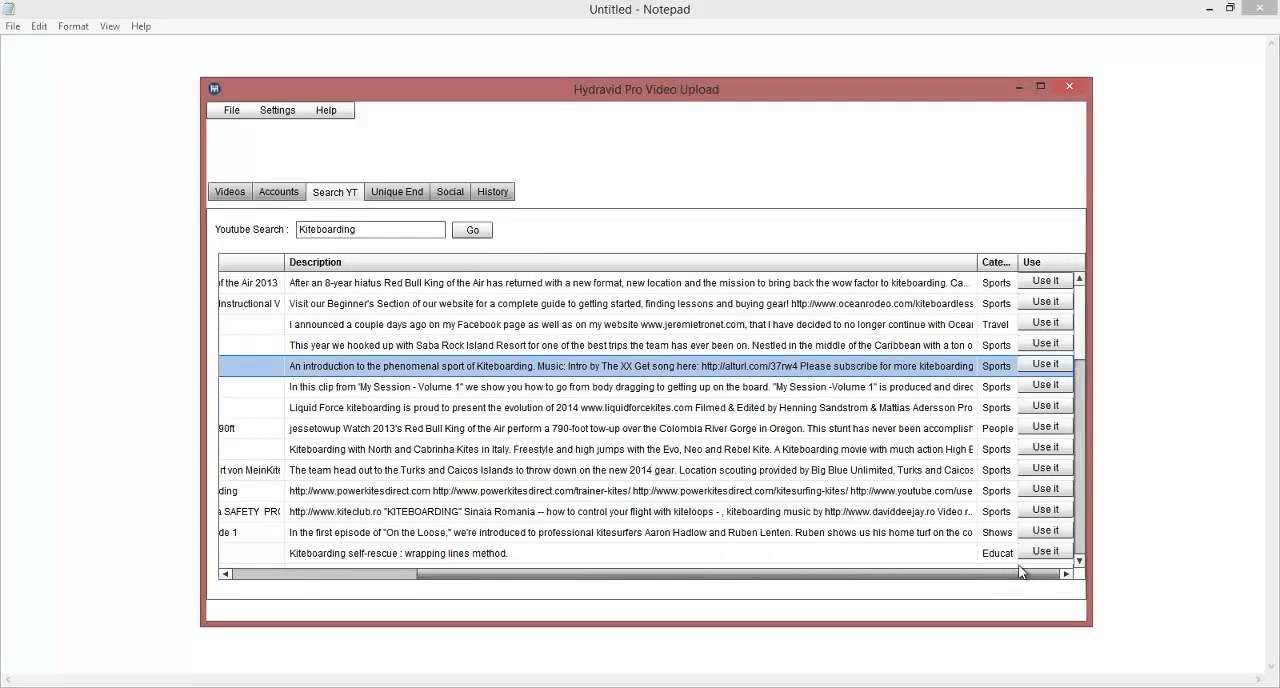This screenshot has width=1280, height=688.
Task: Click the Shows category cell
Action: 997,533
